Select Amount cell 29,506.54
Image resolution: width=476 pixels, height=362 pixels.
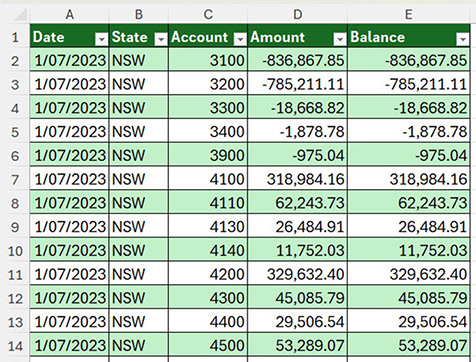(x=297, y=322)
